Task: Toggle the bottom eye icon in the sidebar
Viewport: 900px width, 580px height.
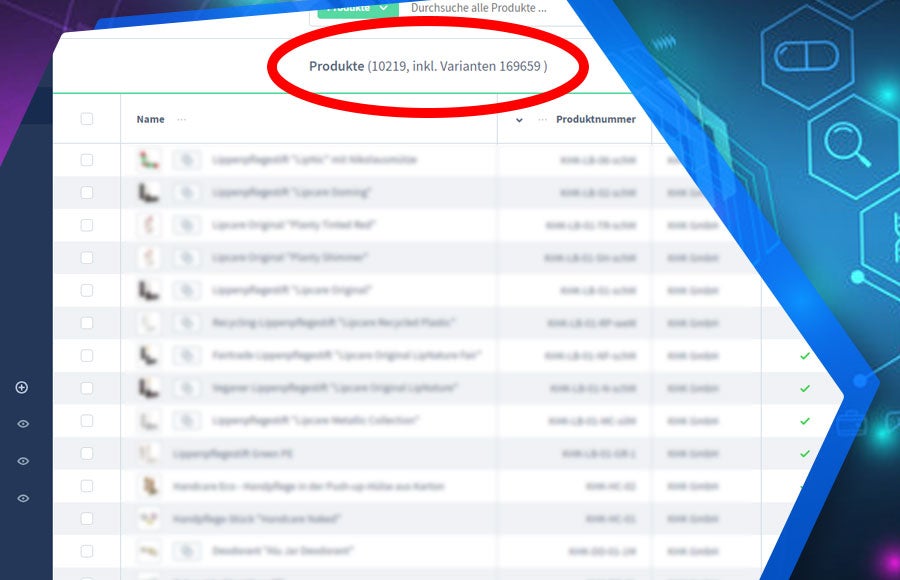Action: tap(22, 498)
